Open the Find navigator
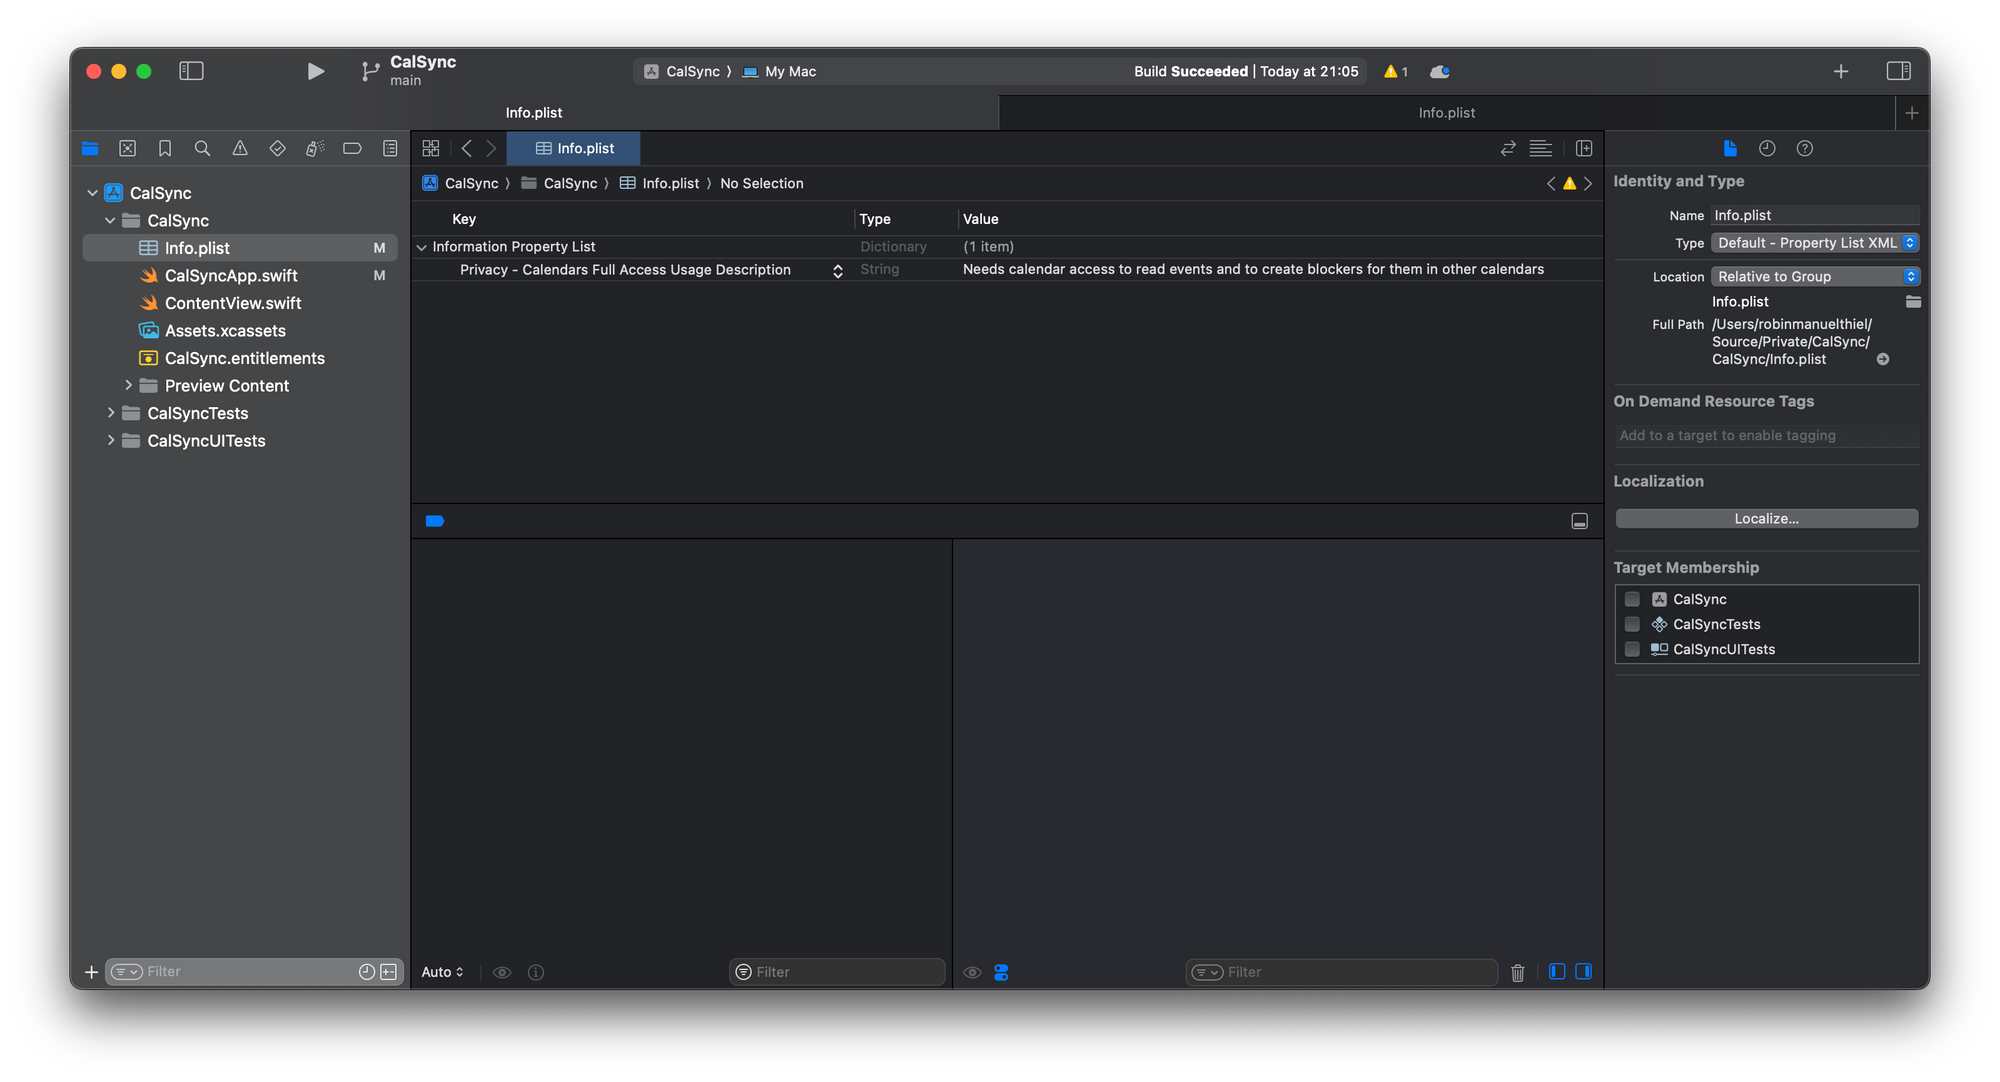The image size is (2000, 1082). [202, 148]
